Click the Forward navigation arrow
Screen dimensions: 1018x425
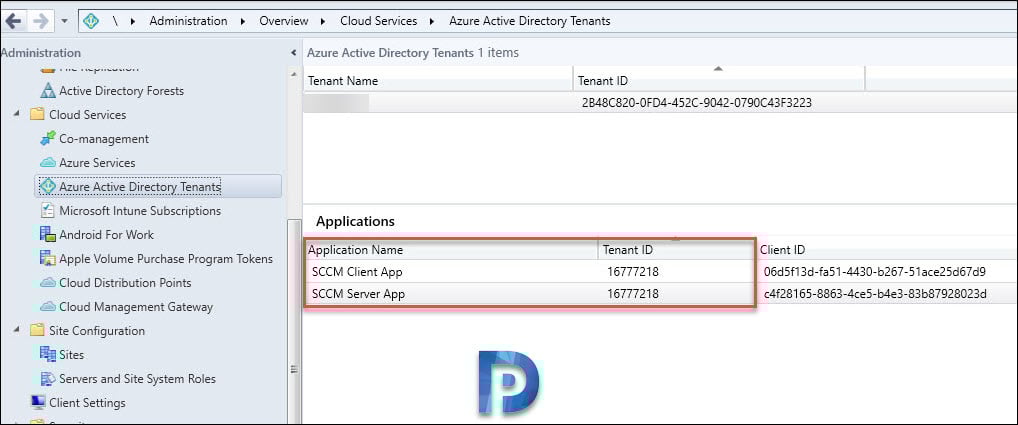[40, 21]
